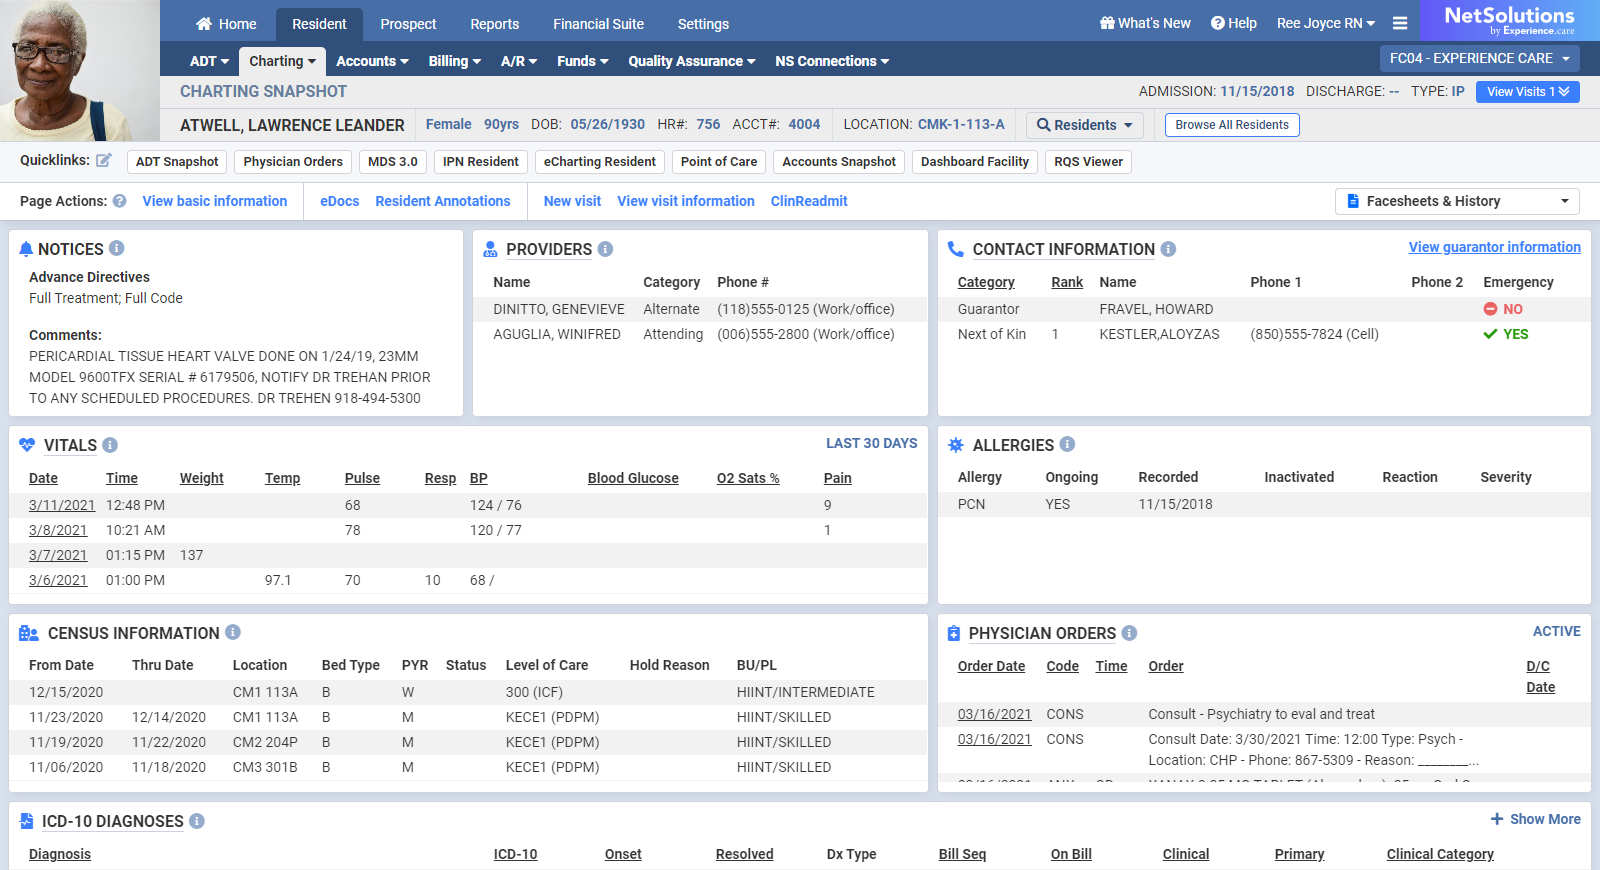
Task: Click the Contact Information phone icon
Action: click(x=956, y=249)
